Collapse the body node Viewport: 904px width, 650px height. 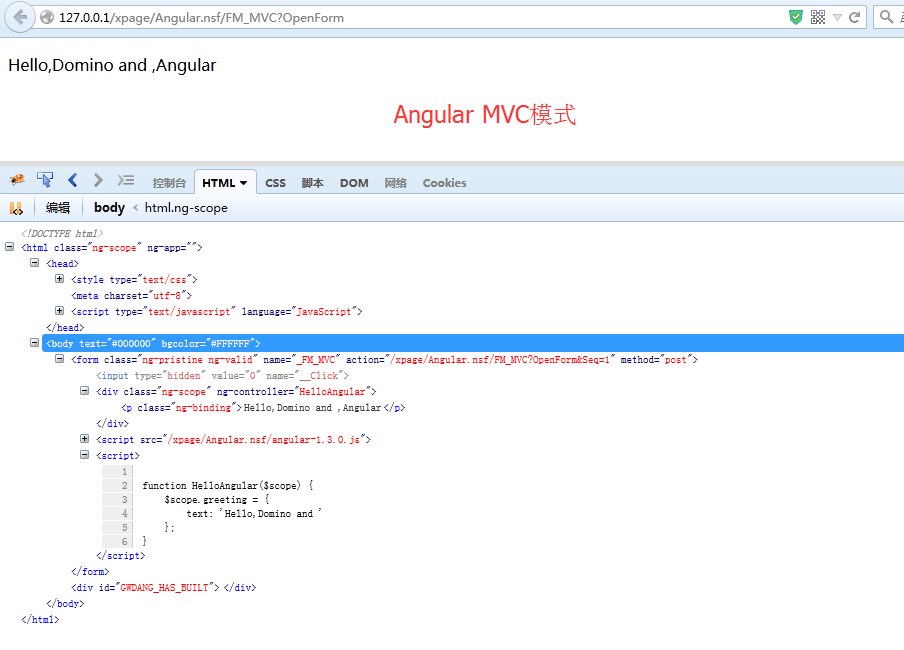[x=35, y=343]
